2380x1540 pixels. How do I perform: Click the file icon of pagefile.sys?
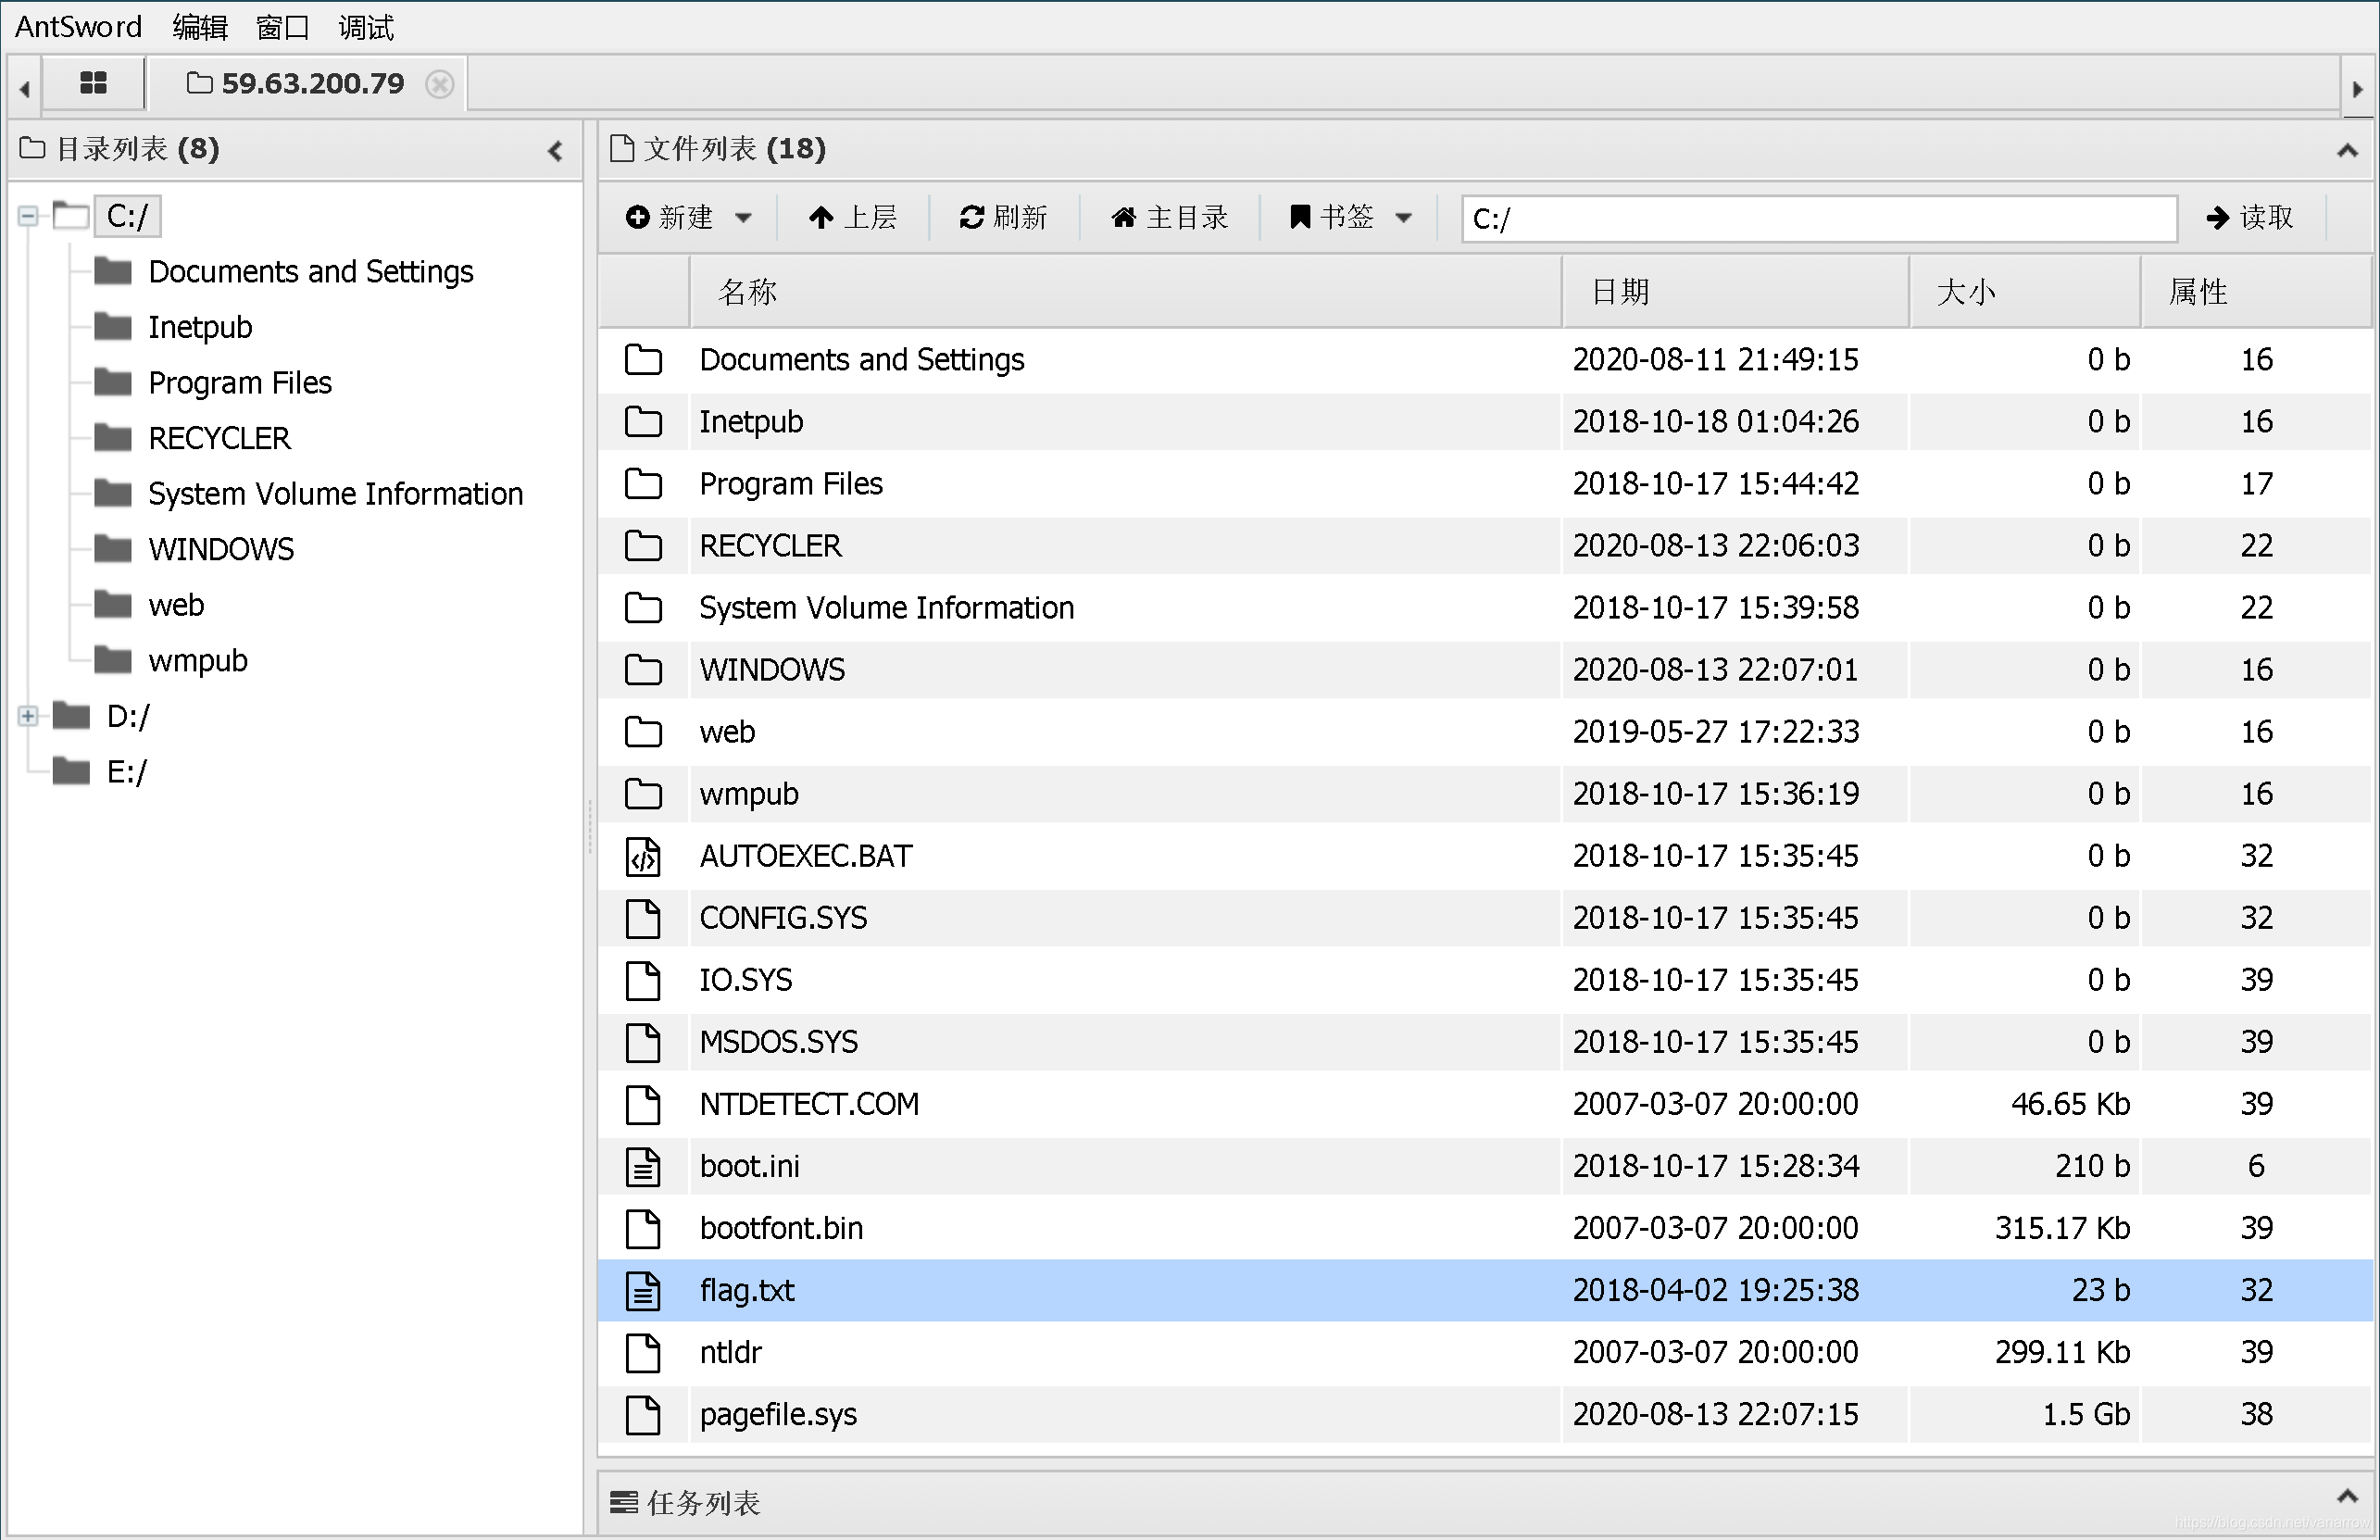pos(643,1415)
